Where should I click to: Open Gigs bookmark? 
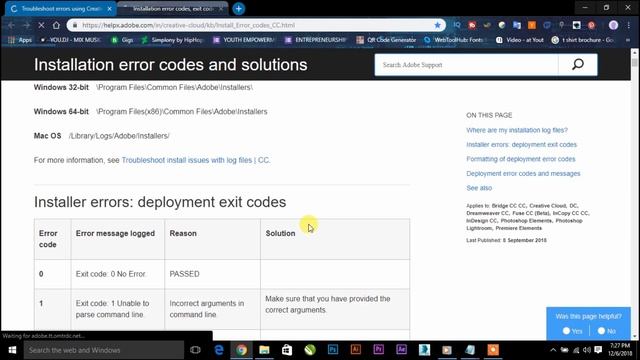(122, 40)
